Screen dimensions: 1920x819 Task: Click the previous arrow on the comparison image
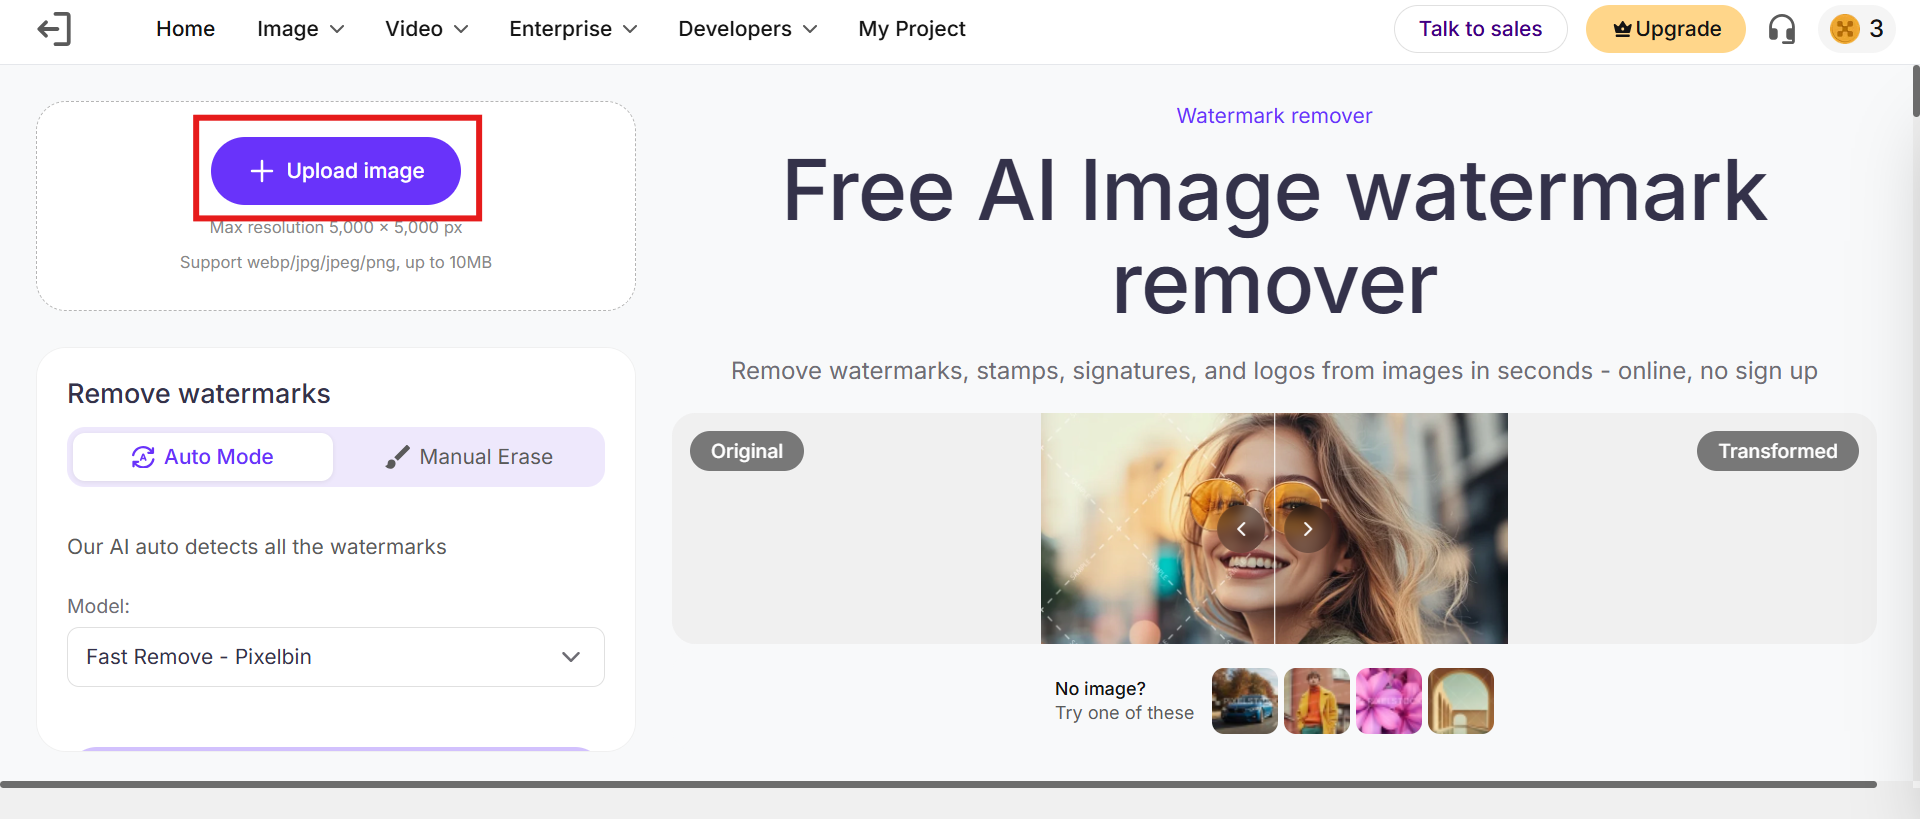coord(1241,529)
